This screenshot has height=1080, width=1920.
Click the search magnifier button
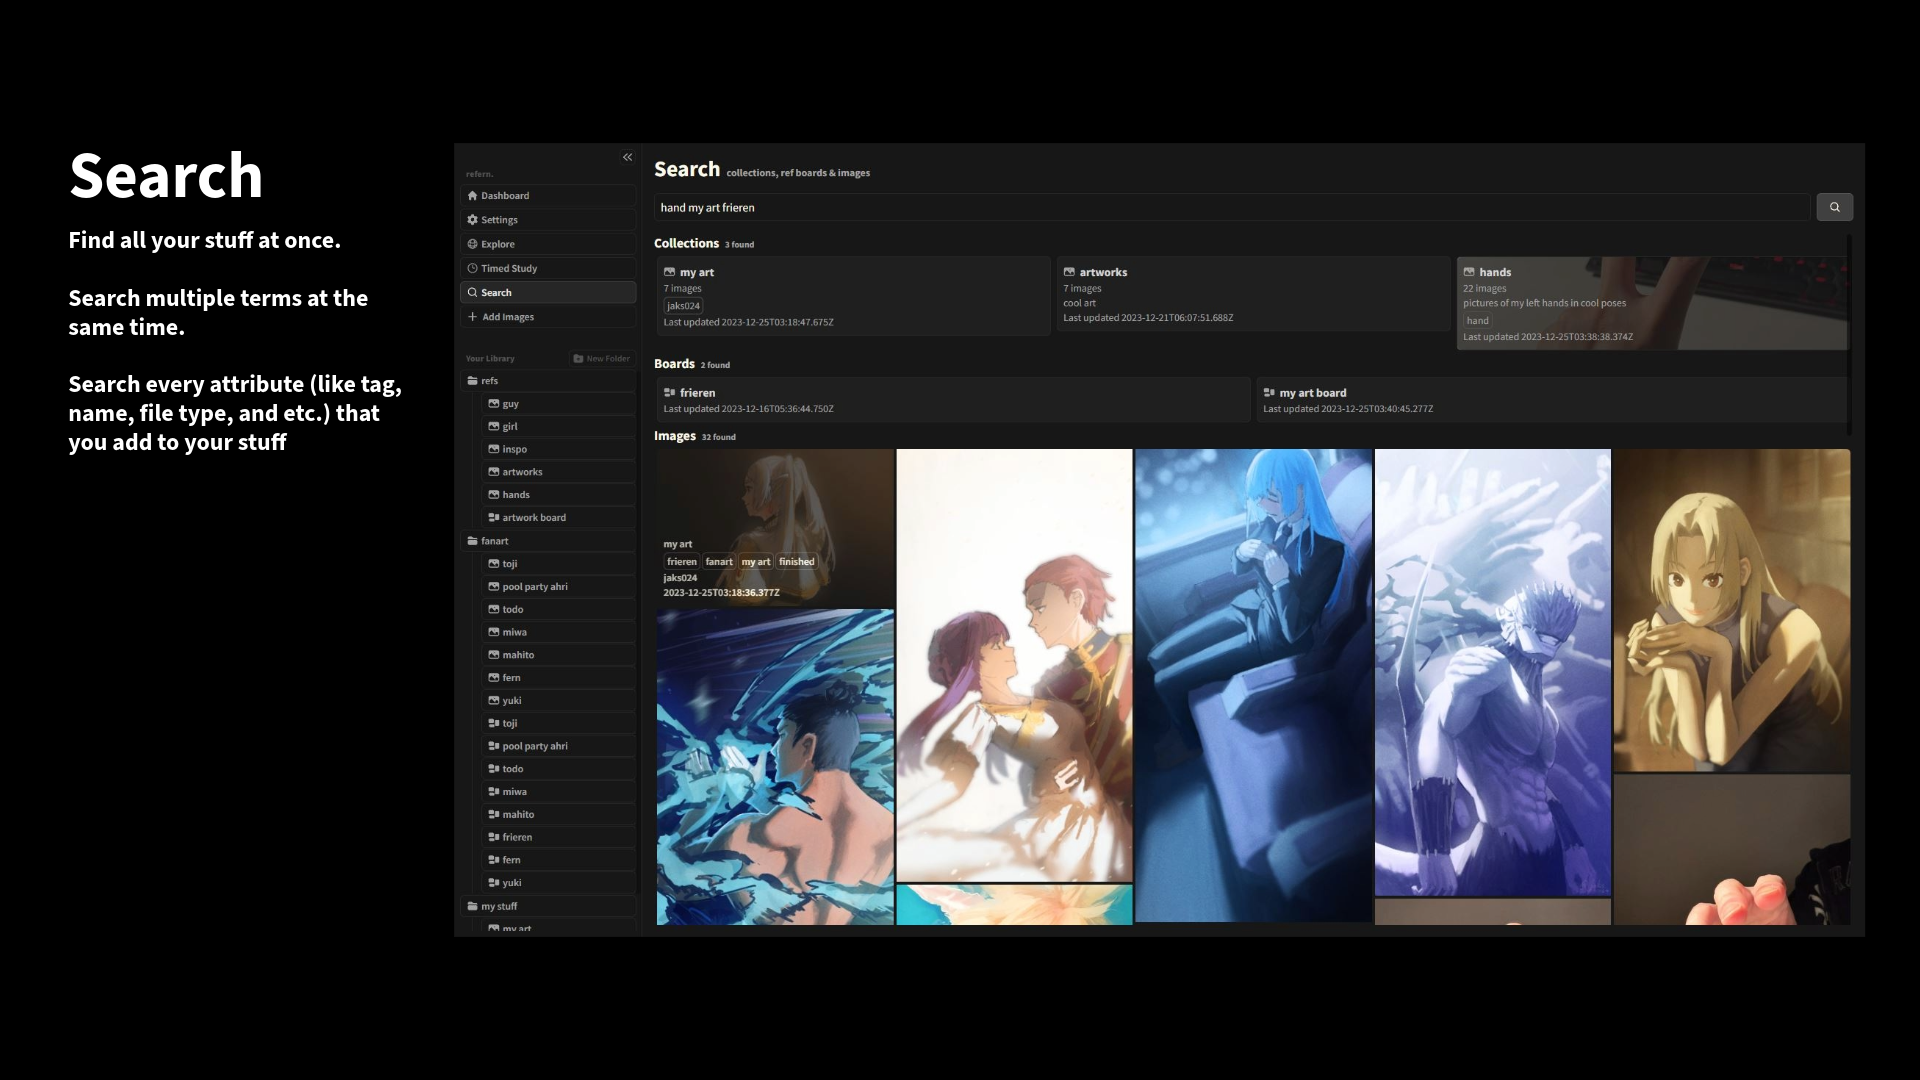[1834, 207]
